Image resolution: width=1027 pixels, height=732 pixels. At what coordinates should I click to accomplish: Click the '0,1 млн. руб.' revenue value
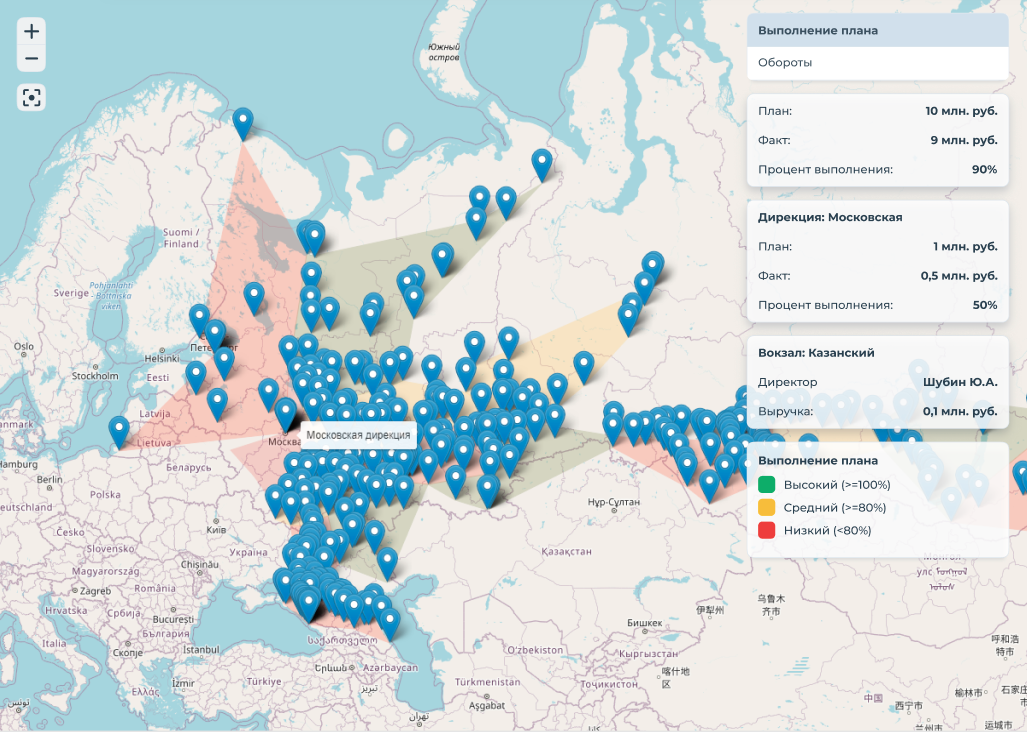tap(960, 411)
